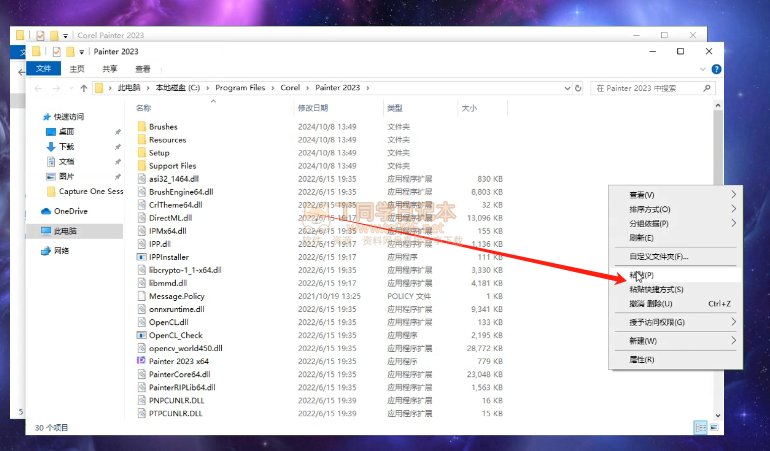Open Capture One Sess folder in sidebar
770x451 pixels.
[x=84, y=191]
